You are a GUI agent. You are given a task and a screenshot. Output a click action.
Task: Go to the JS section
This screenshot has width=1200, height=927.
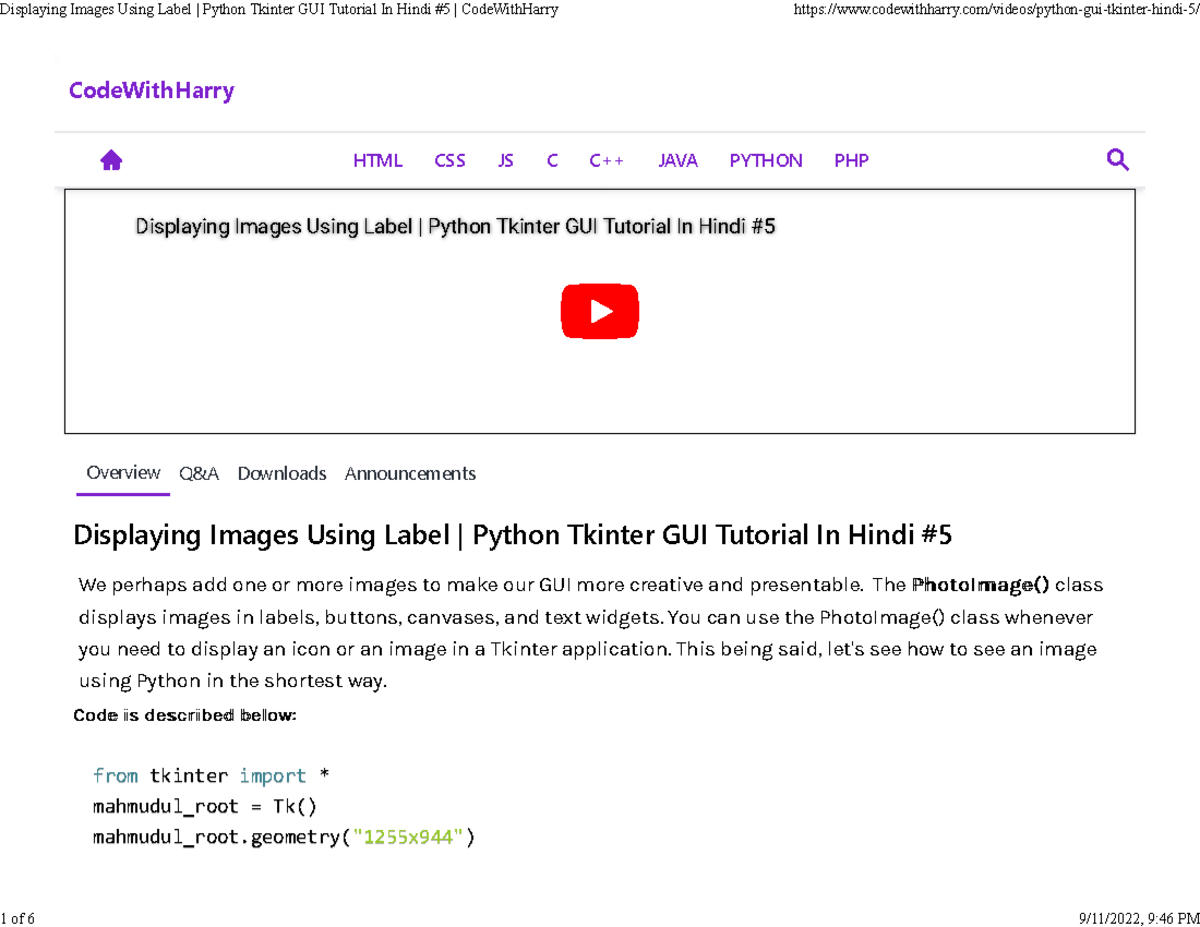pyautogui.click(x=506, y=161)
